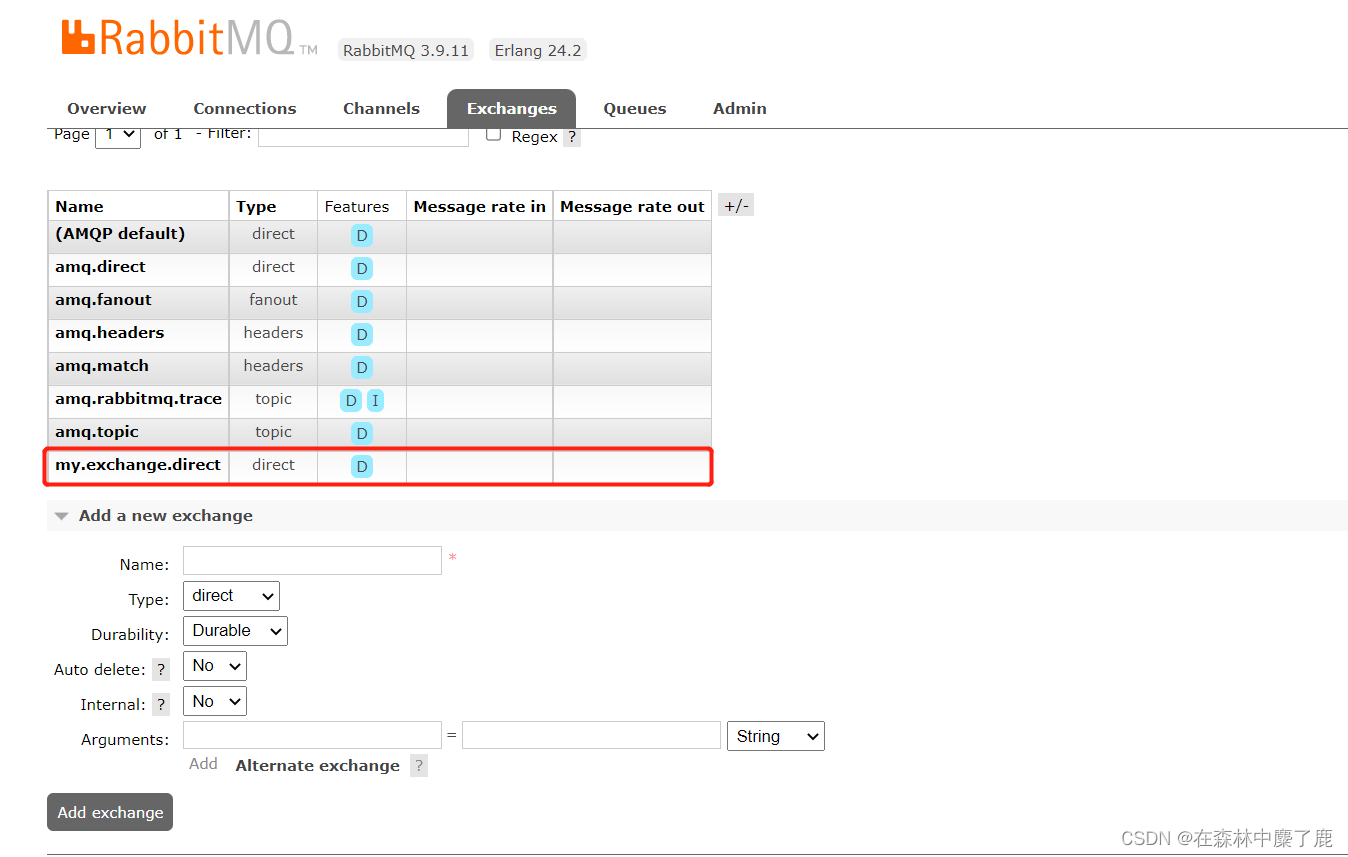Image resolution: width=1348 pixels, height=857 pixels.
Task: Focus the Arguments value input field
Action: (x=591, y=735)
